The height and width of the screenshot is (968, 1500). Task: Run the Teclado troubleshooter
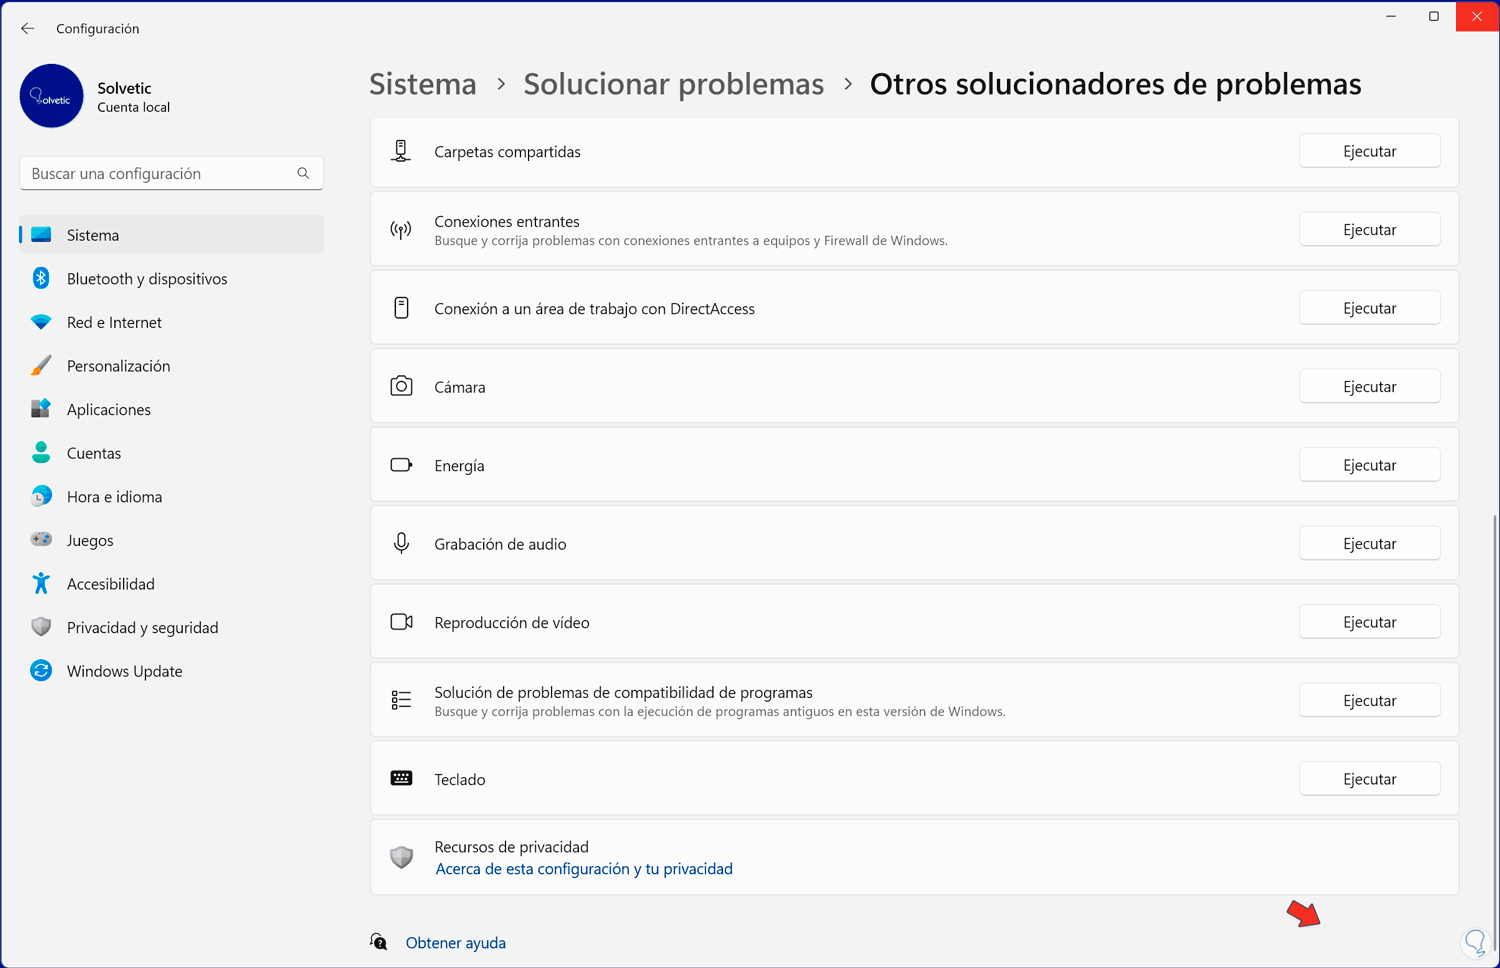(x=1369, y=778)
